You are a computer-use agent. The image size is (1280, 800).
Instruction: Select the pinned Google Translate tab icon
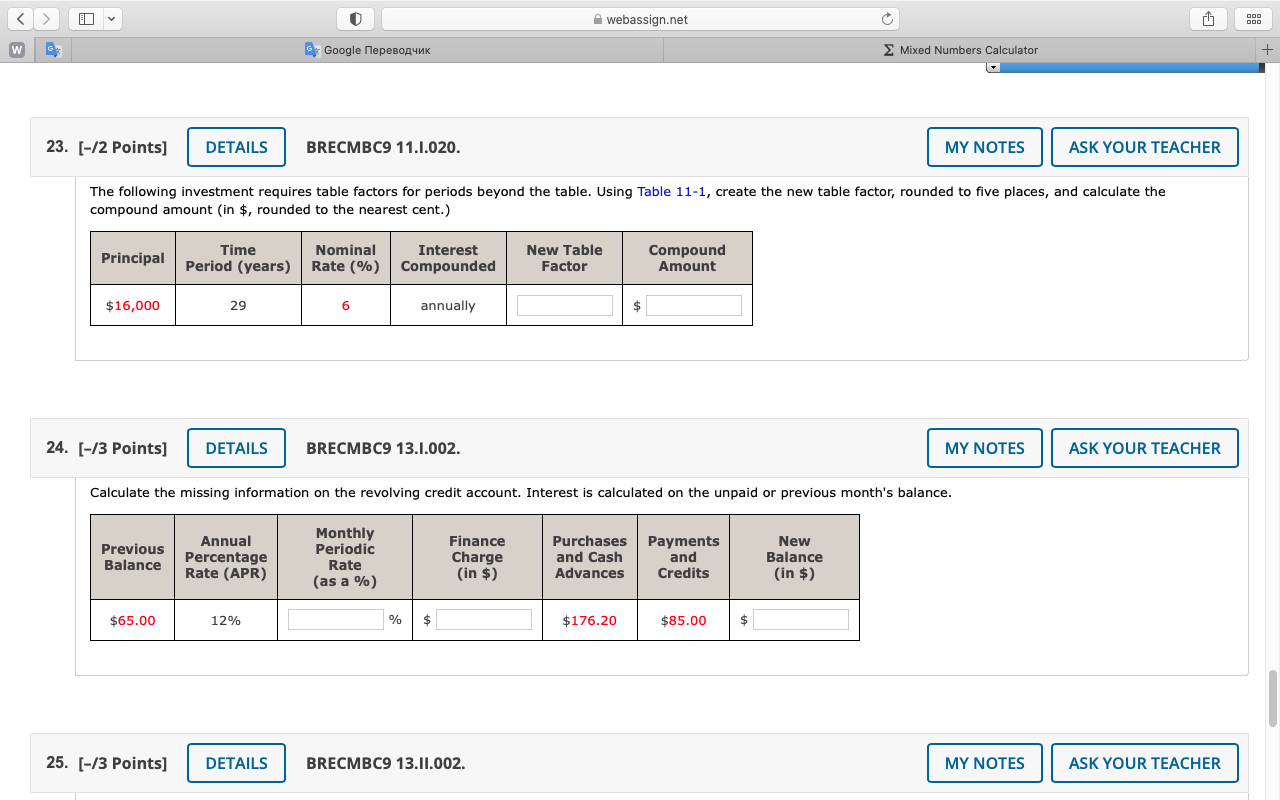pos(52,49)
